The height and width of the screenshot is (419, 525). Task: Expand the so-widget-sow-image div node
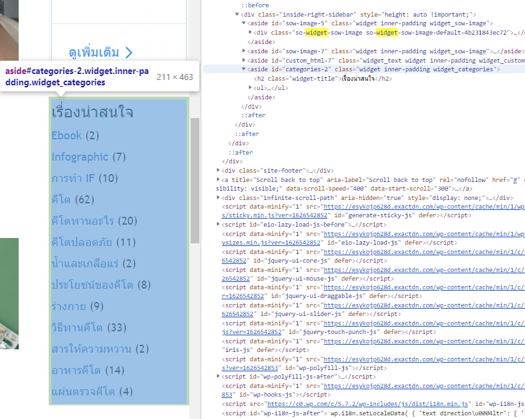(x=250, y=32)
